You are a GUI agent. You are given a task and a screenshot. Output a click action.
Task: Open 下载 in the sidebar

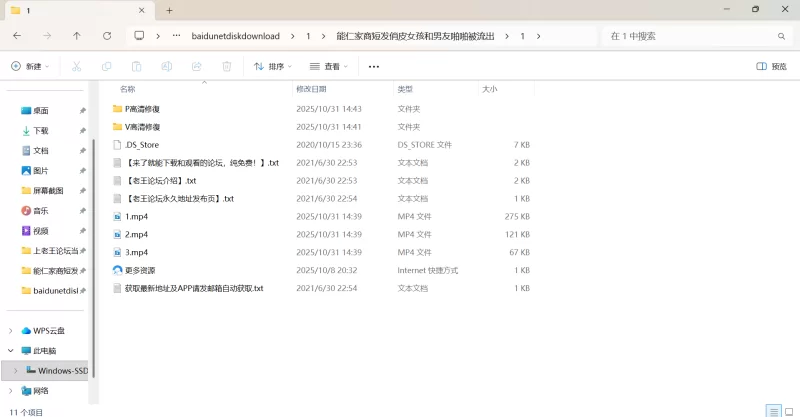(x=40, y=131)
